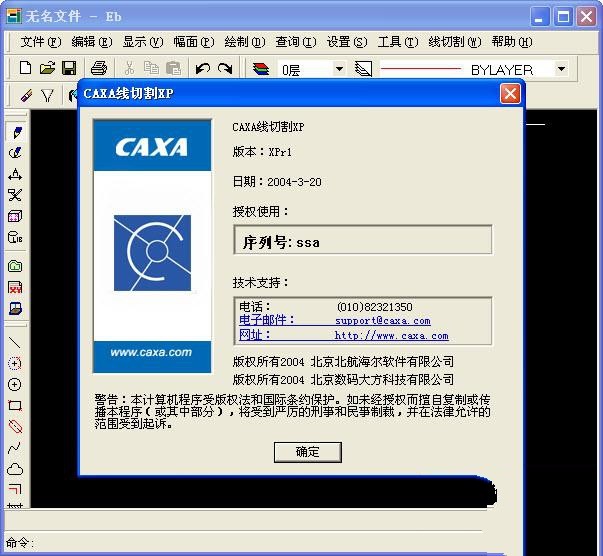Click the 日期:2004-3-20 text

click(277, 181)
